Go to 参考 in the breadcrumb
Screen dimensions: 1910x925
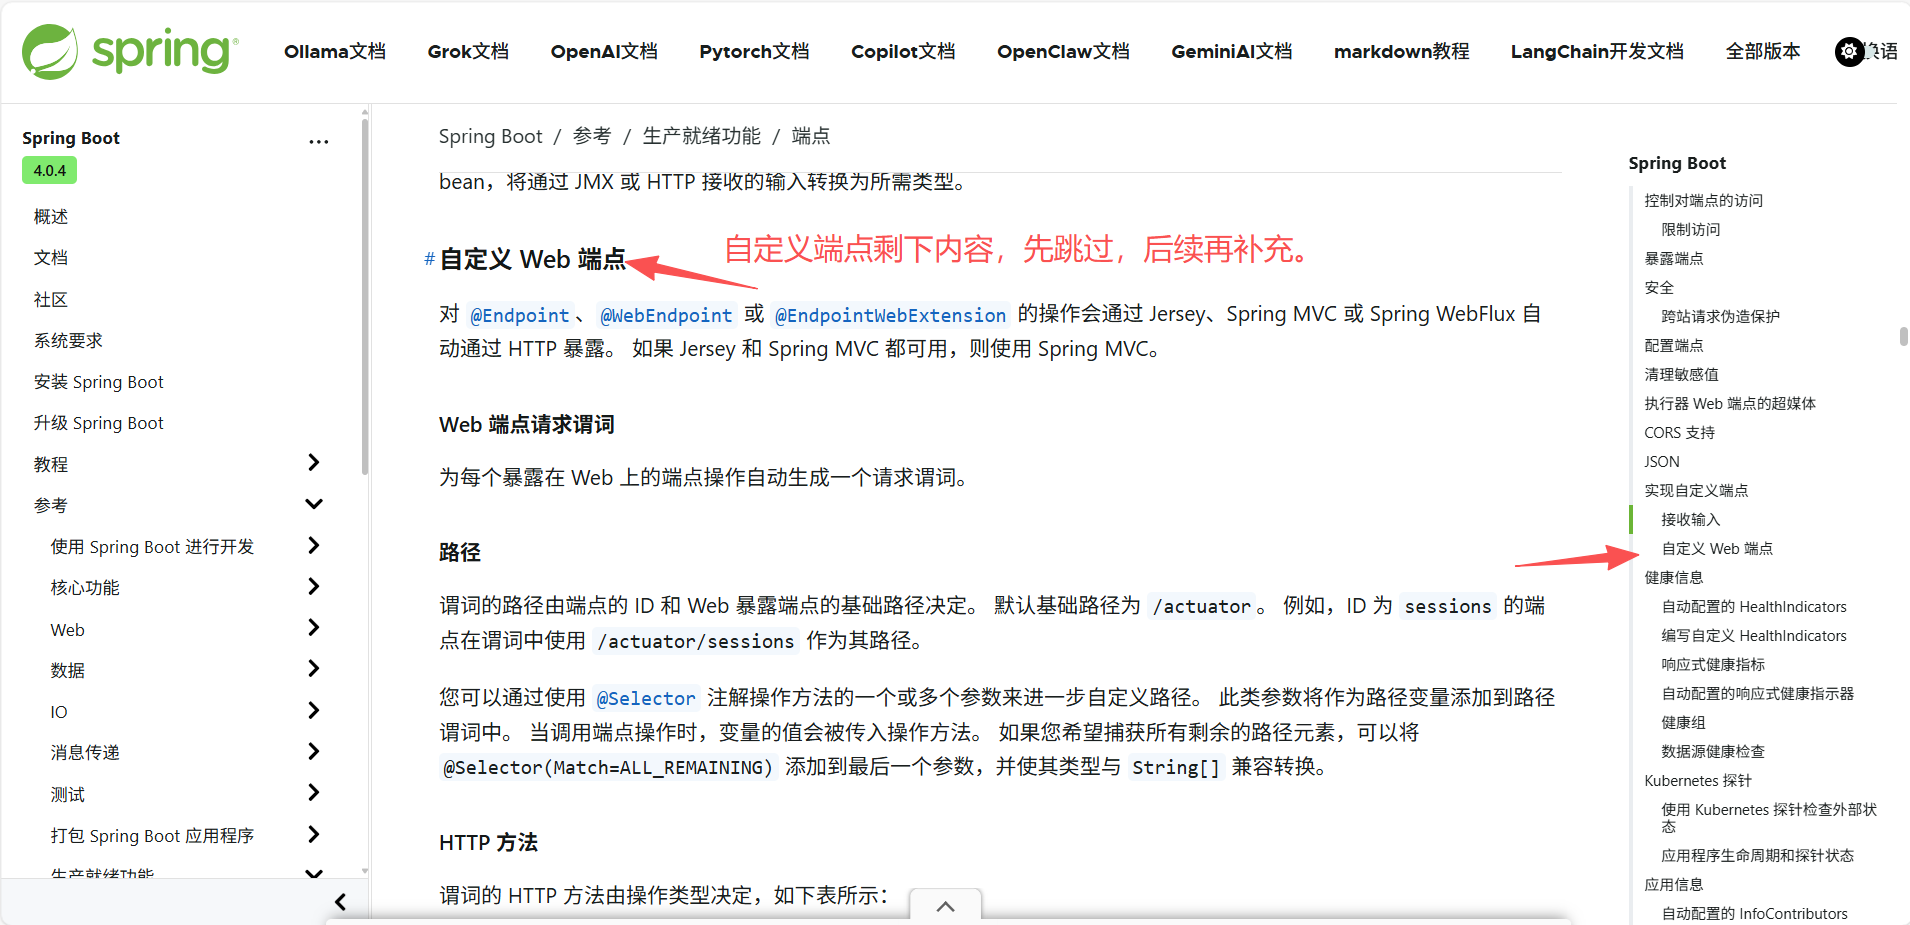pos(592,136)
